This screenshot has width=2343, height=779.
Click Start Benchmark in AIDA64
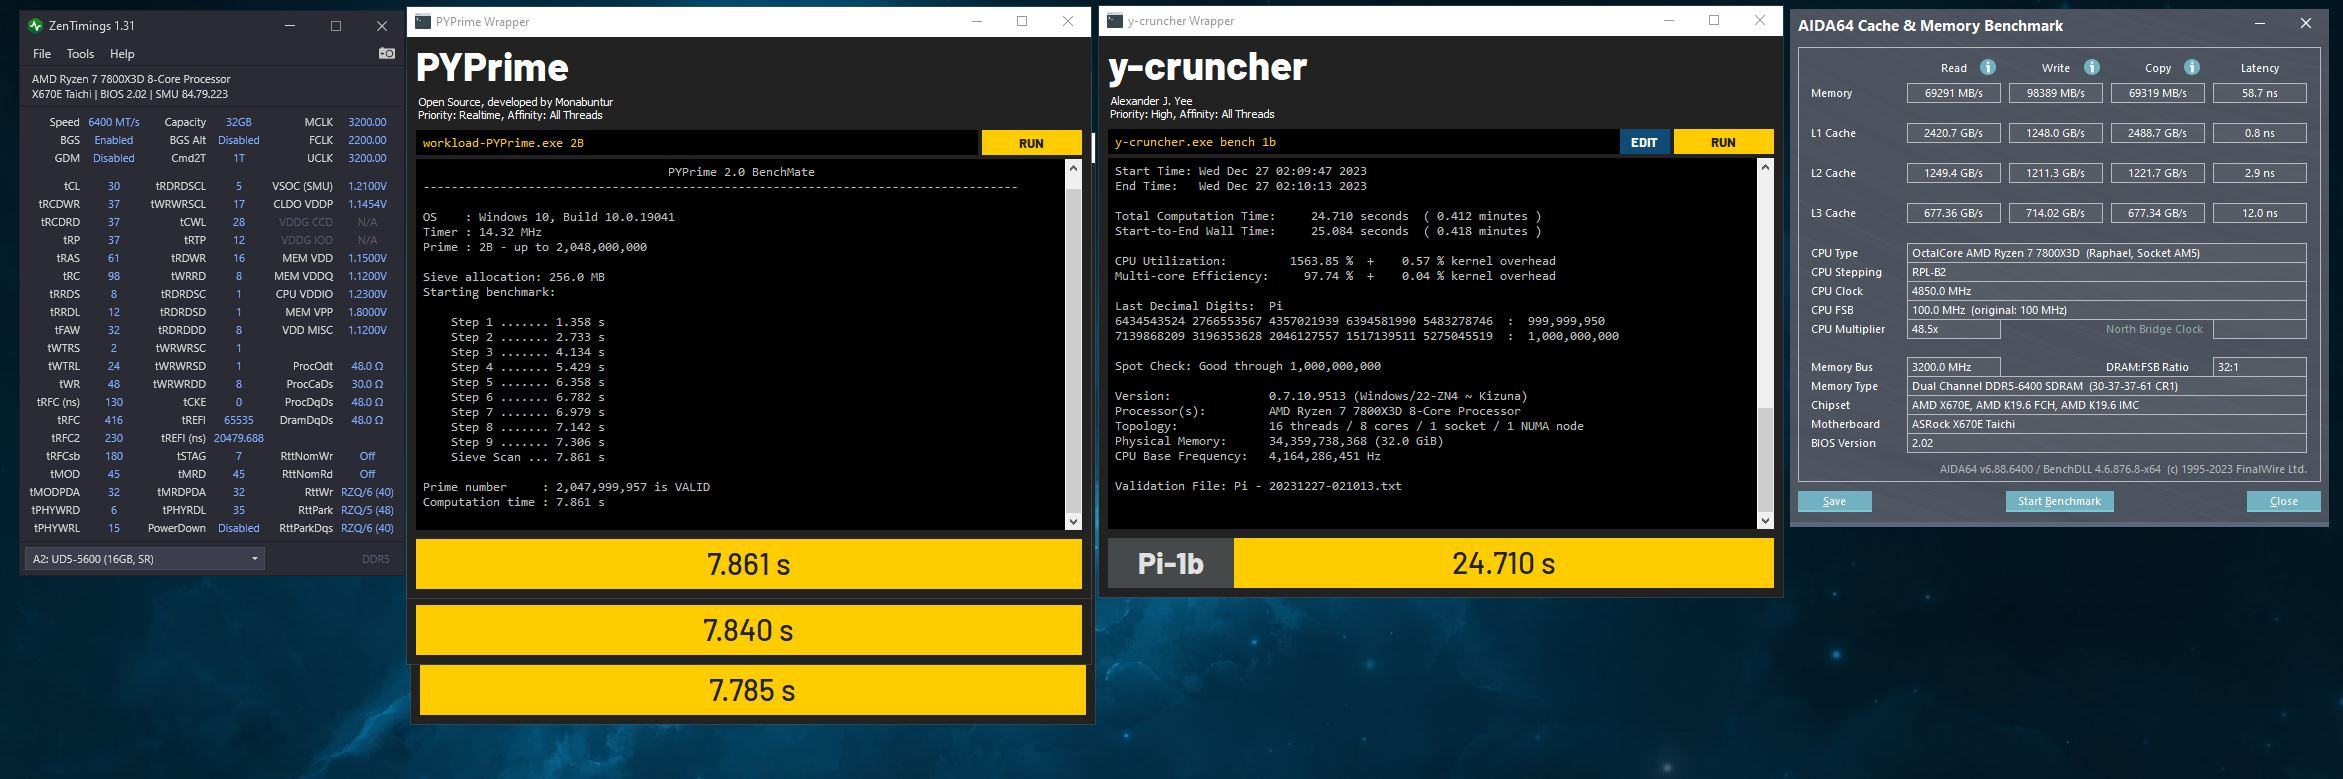[2059, 501]
